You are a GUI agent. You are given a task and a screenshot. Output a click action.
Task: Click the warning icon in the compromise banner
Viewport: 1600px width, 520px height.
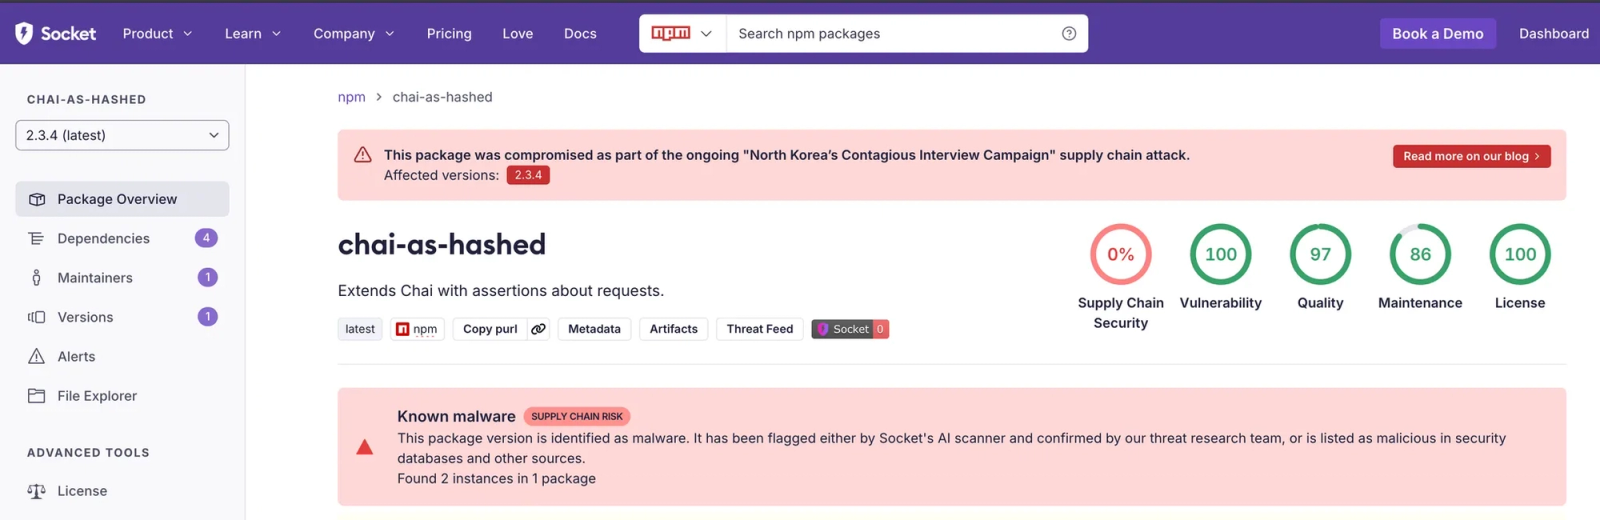tap(363, 155)
